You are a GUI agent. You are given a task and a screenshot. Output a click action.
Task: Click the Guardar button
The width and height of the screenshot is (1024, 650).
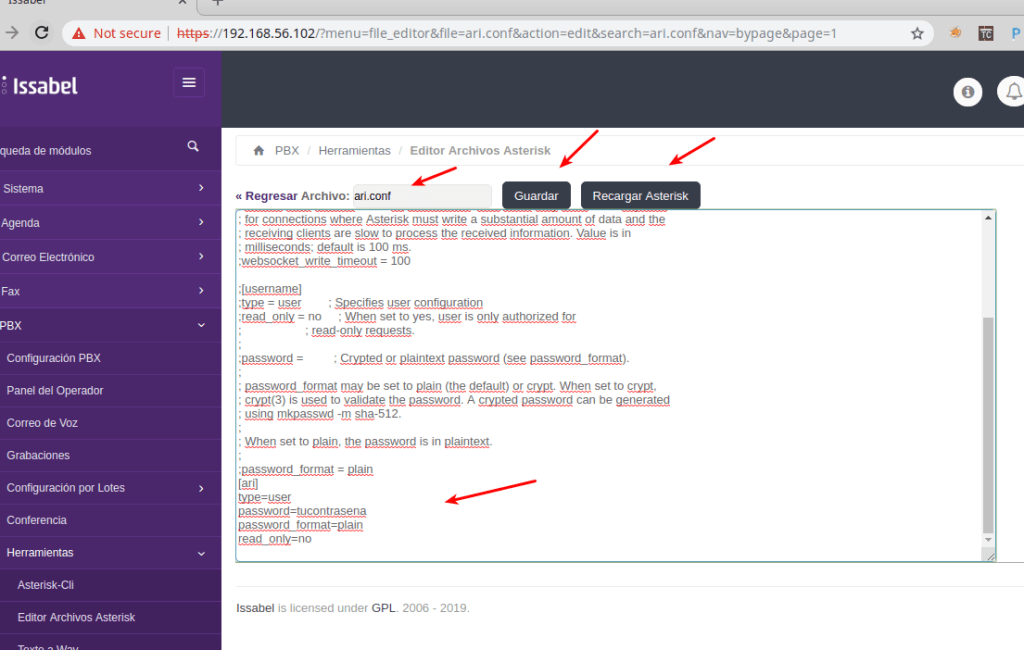pyautogui.click(x=536, y=195)
